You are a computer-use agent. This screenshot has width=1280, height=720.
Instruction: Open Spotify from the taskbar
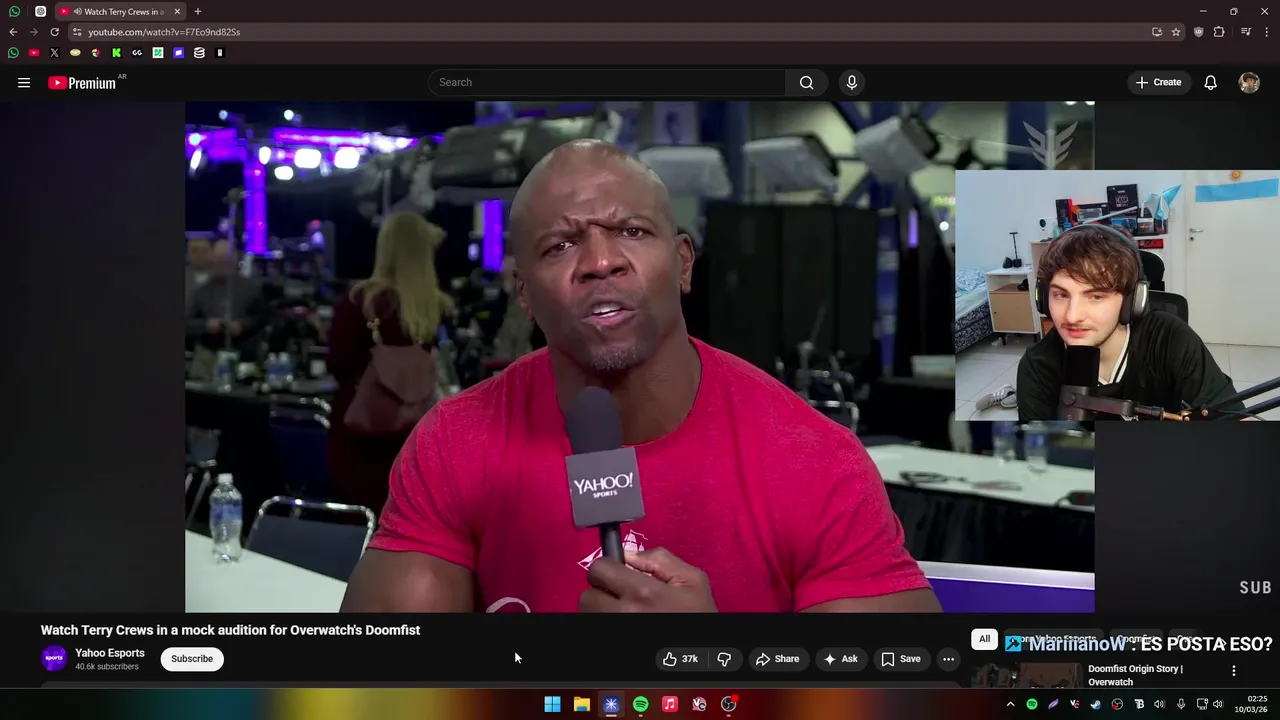[x=640, y=704]
